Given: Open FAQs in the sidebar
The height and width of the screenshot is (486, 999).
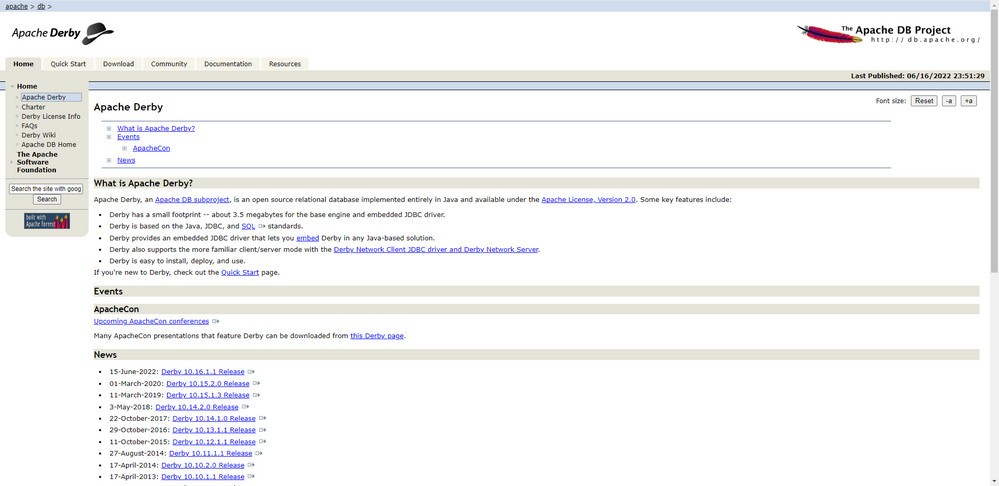Looking at the screenshot, I should pyautogui.click(x=29, y=126).
